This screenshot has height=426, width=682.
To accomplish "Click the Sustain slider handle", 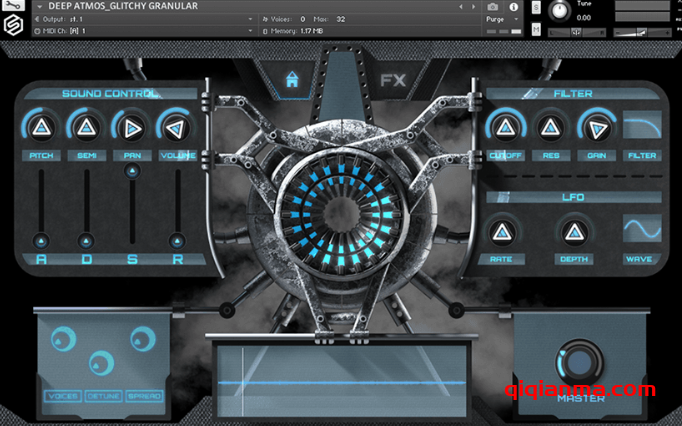I will click(x=131, y=173).
